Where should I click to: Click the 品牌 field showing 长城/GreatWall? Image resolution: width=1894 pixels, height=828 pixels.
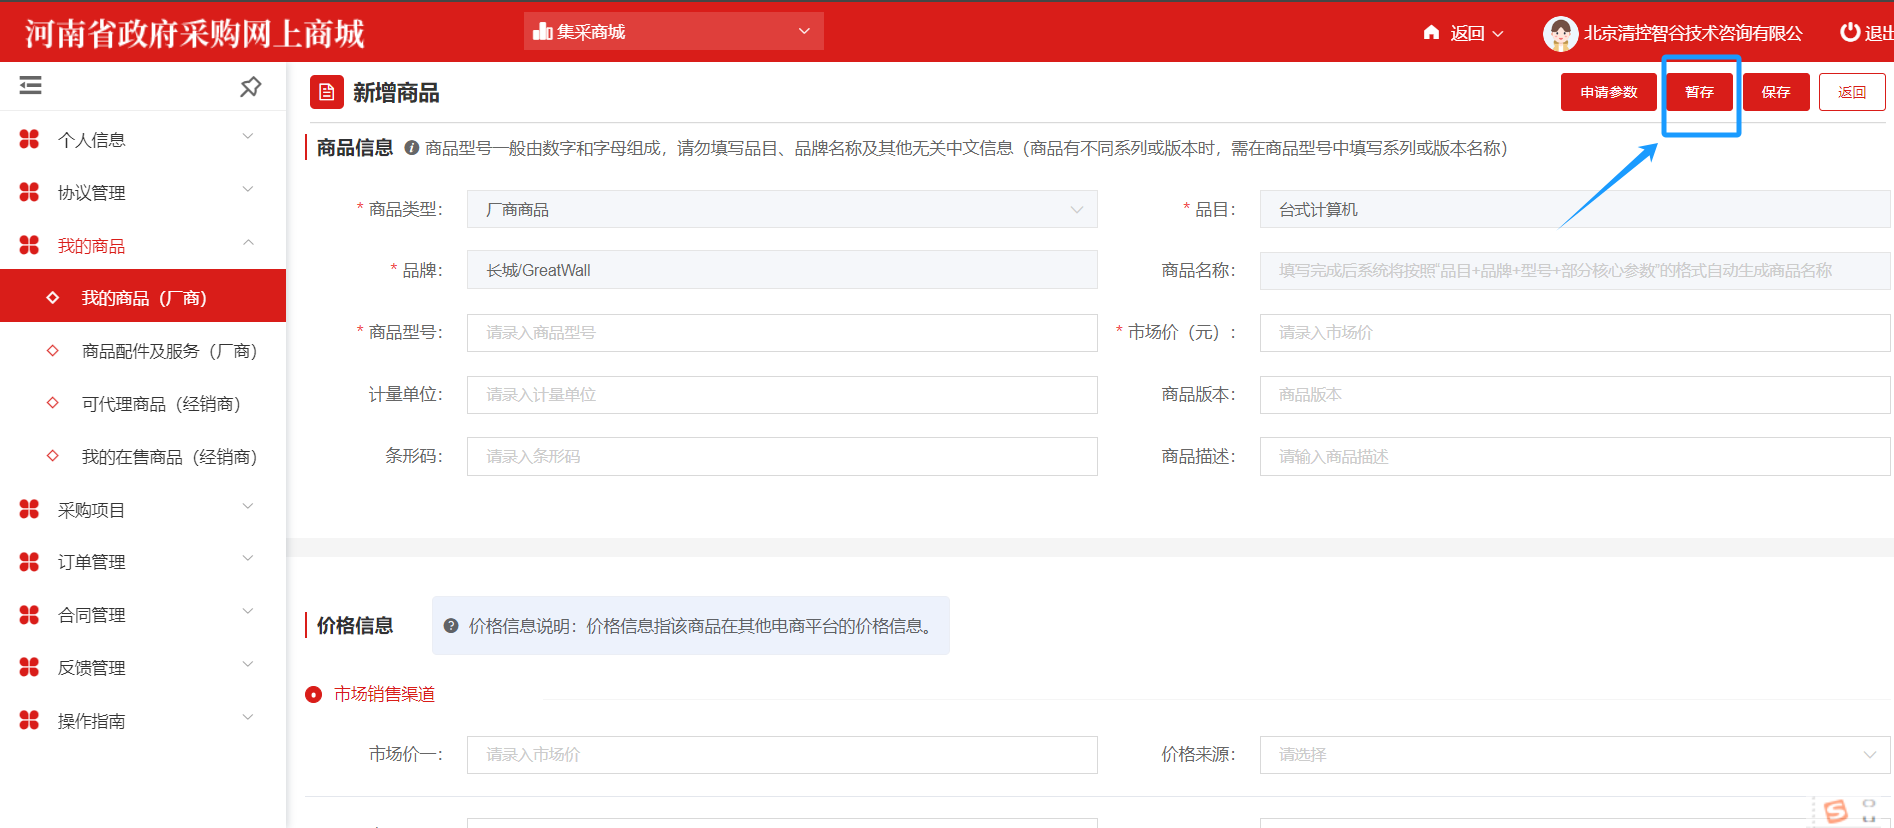tap(782, 270)
